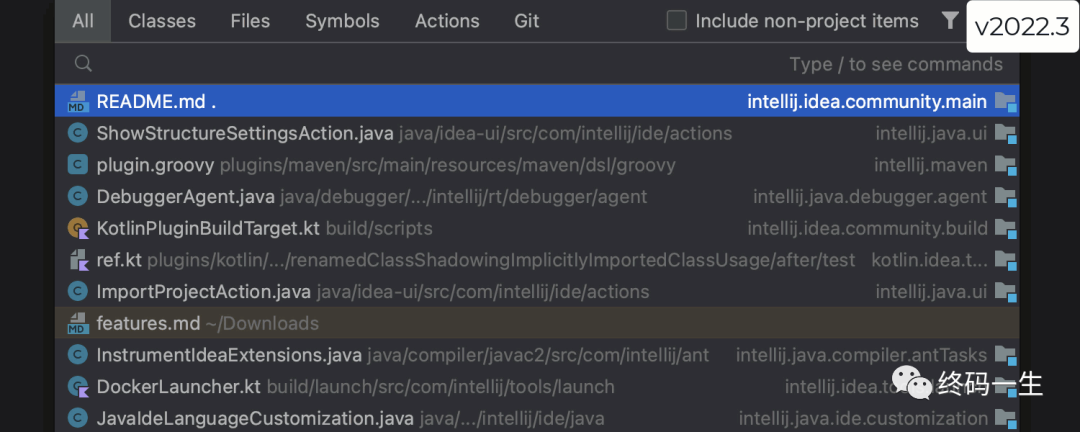This screenshot has width=1080, height=432.
Task: Open the Git tab
Action: (526, 21)
